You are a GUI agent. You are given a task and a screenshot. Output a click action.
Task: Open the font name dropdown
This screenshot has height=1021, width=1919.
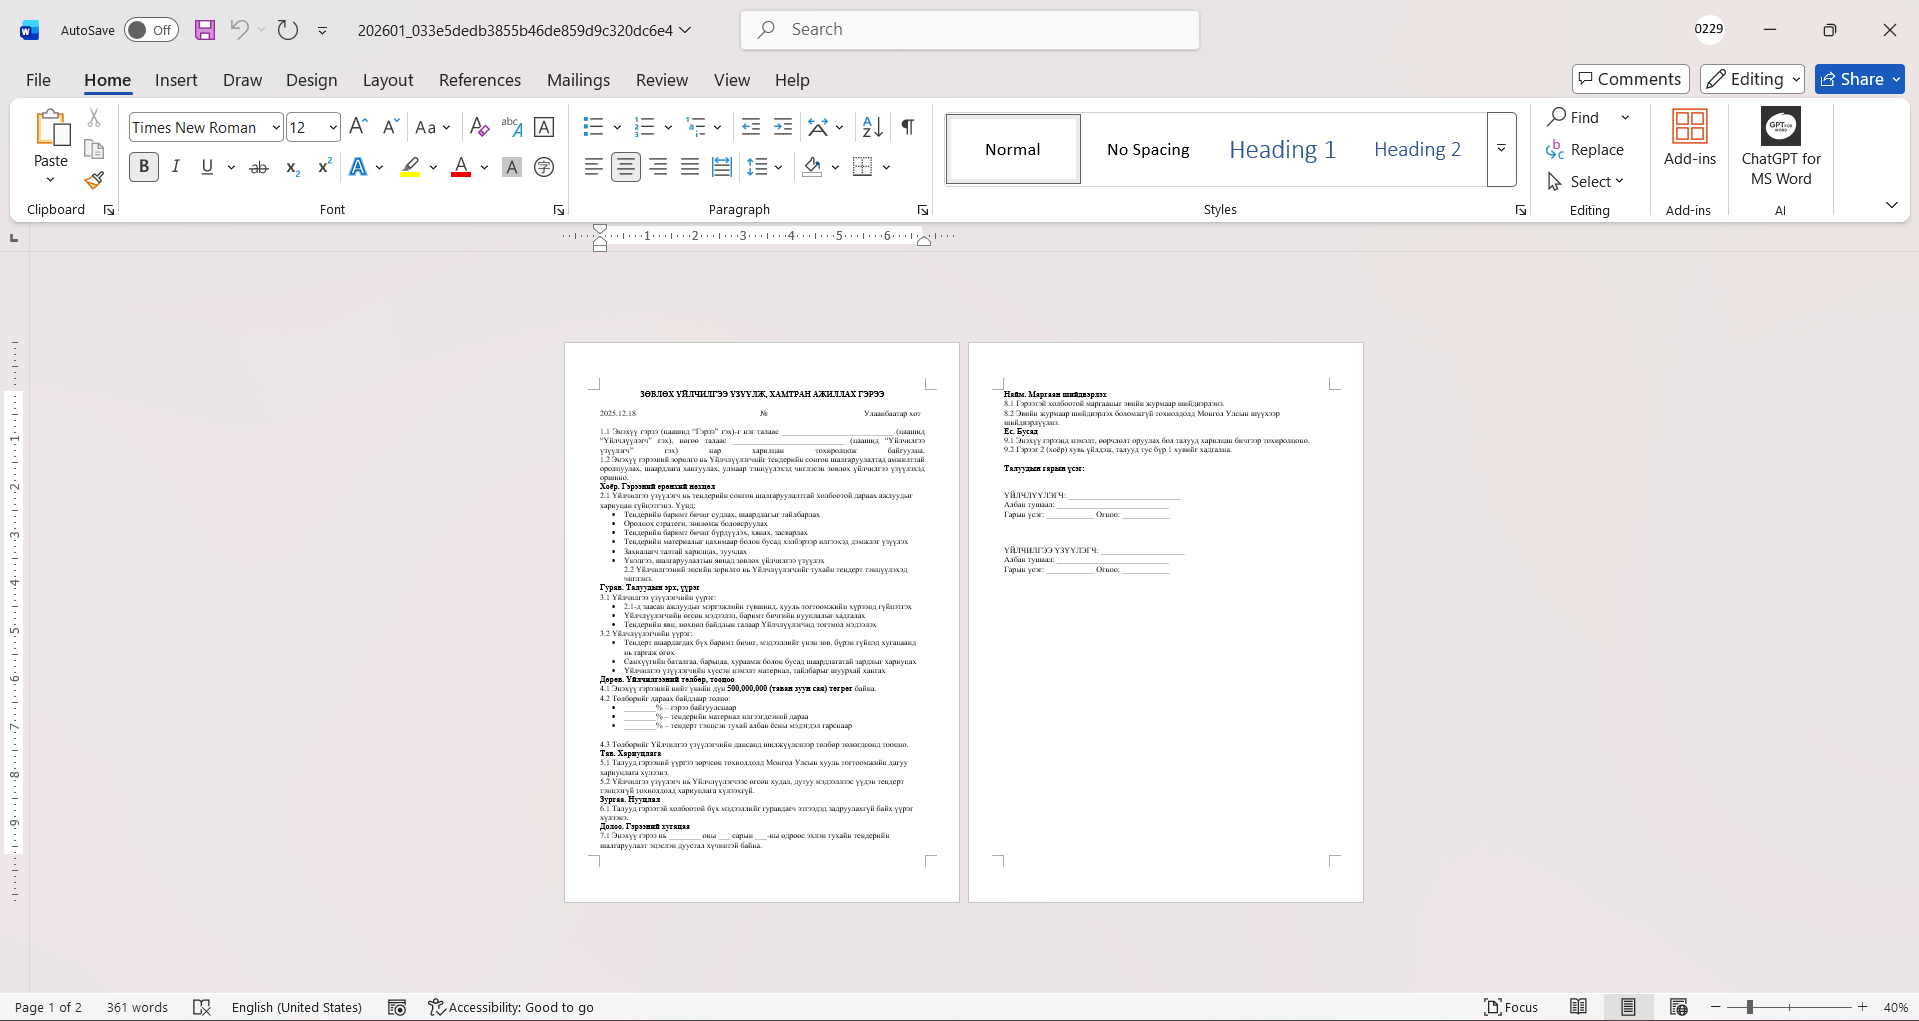click(276, 128)
